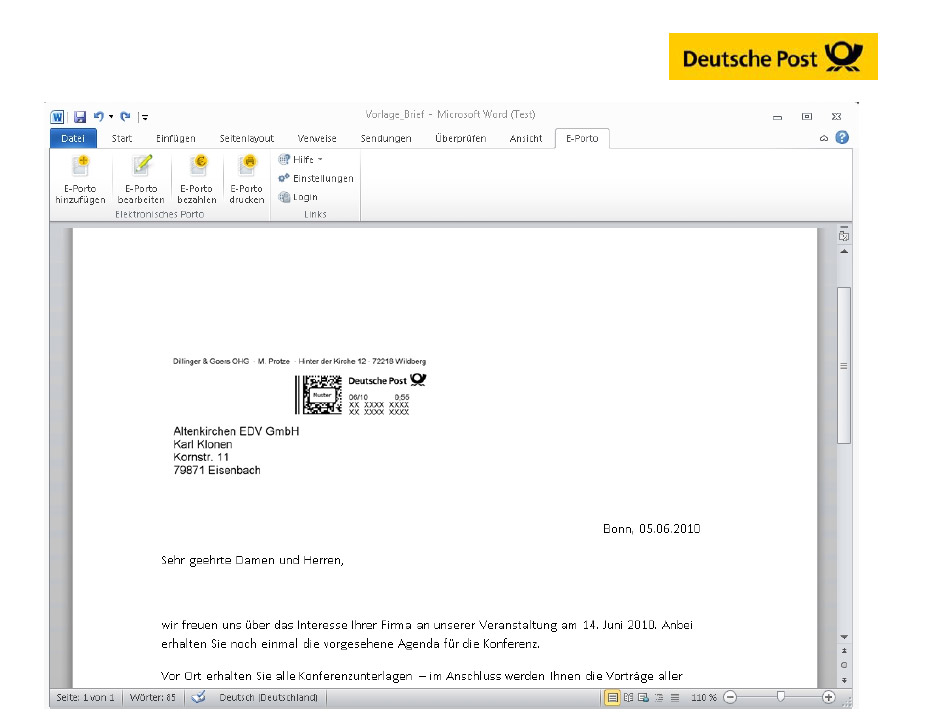Viewport: 926px width, 726px height.
Task: Click the Deutsche Post logo in the stamp
Action: 387,380
